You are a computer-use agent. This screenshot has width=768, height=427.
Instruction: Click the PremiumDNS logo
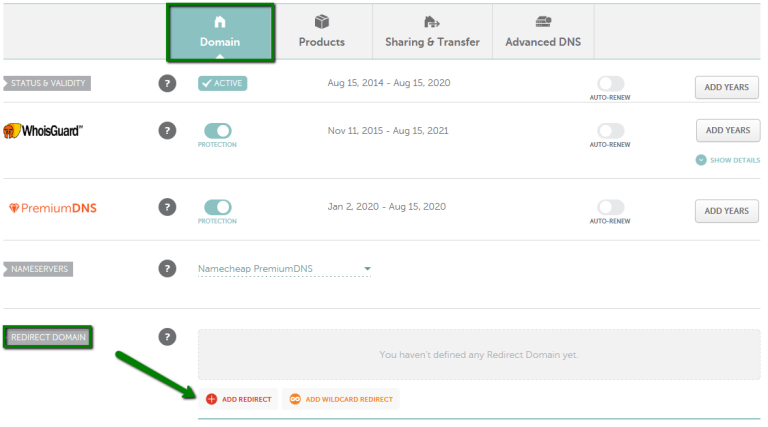[52, 208]
